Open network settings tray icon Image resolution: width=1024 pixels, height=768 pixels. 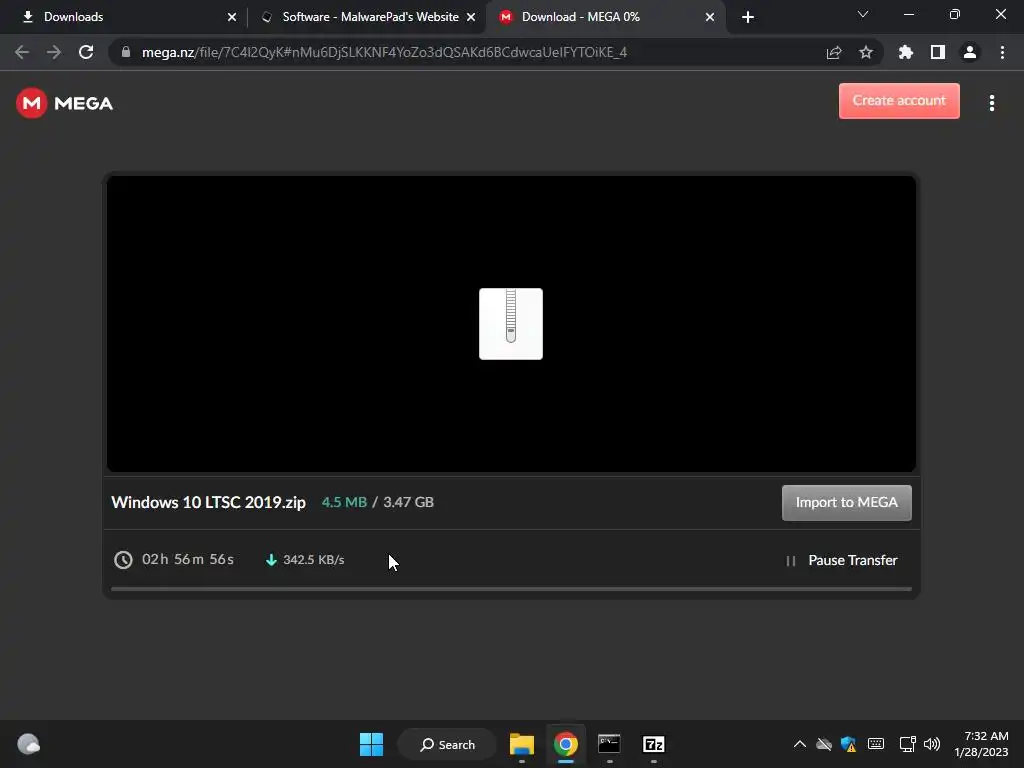tap(907, 744)
